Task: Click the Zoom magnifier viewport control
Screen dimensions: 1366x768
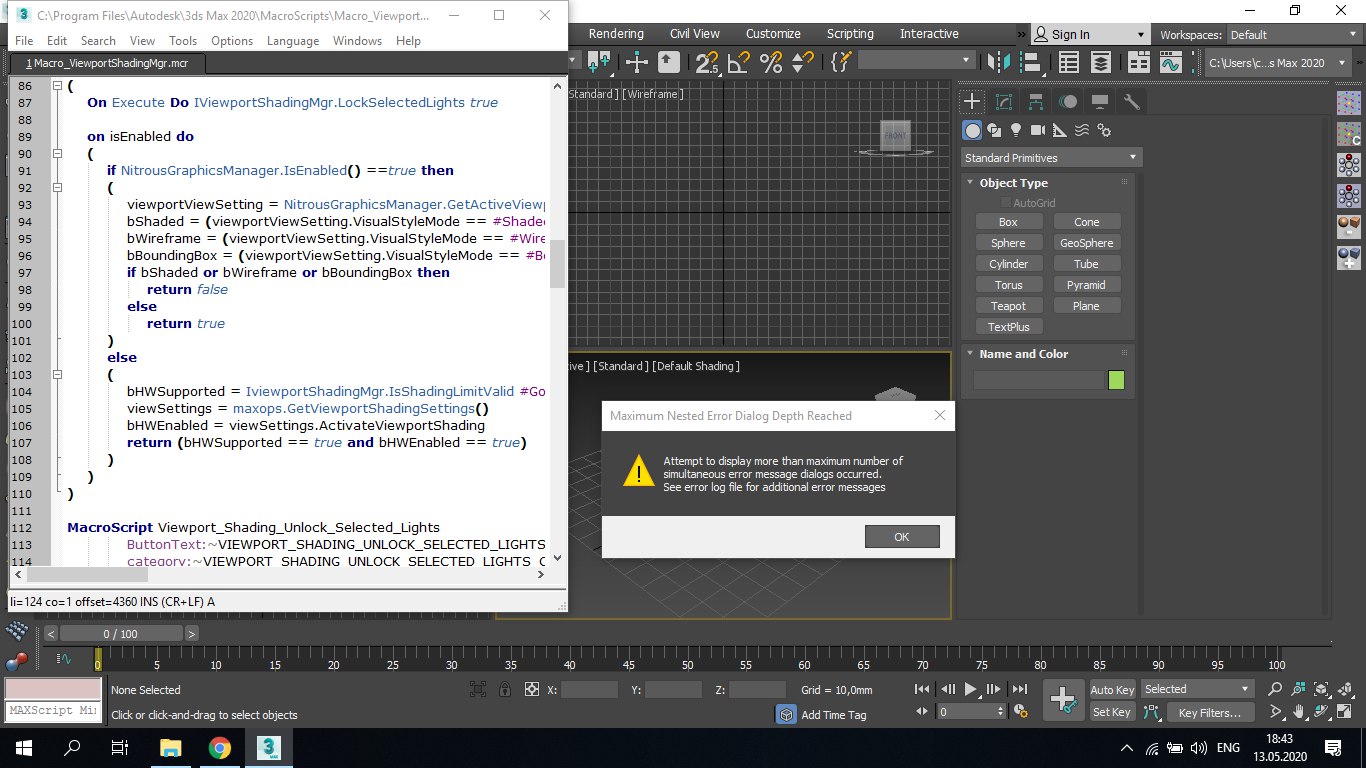Action: tap(1275, 689)
